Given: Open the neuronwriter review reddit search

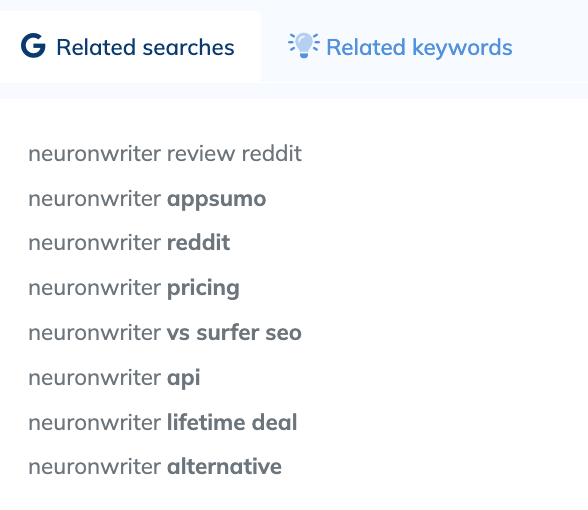Looking at the screenshot, I should tap(165, 153).
